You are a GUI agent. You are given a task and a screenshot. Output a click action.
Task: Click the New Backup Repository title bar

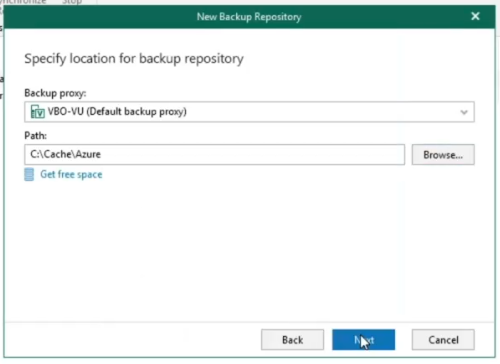[x=249, y=17]
